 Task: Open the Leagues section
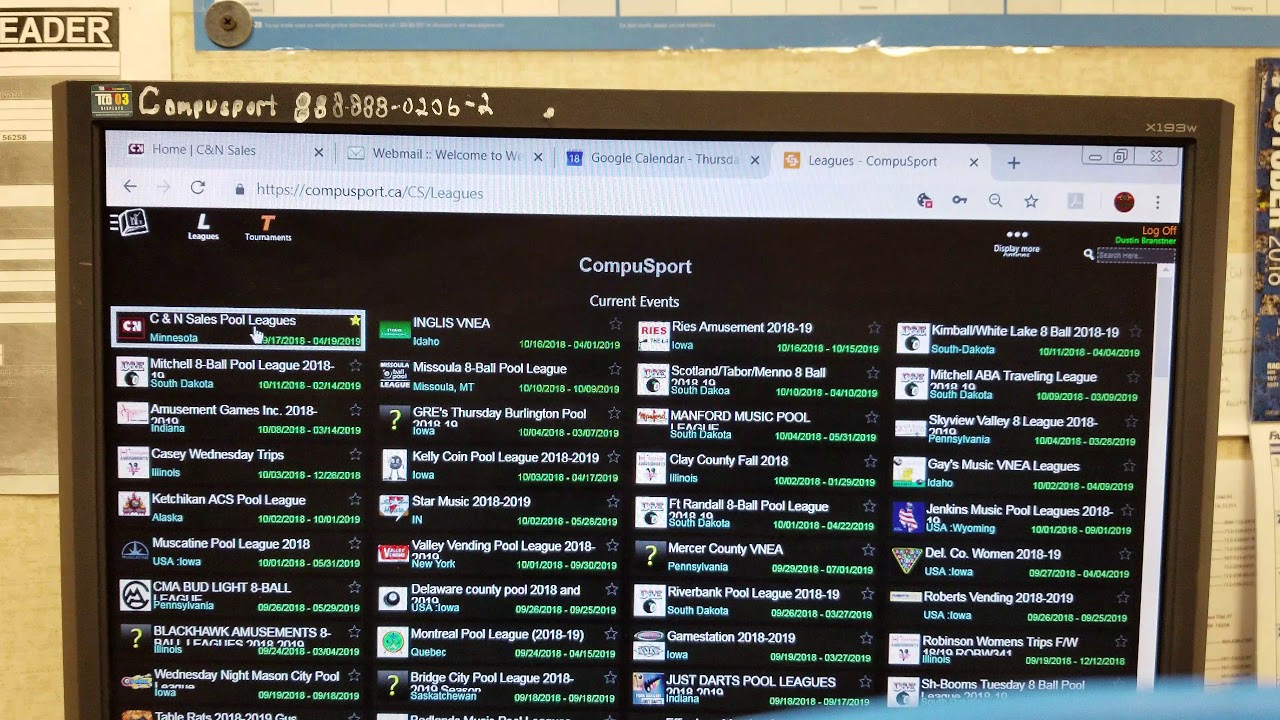click(x=203, y=228)
